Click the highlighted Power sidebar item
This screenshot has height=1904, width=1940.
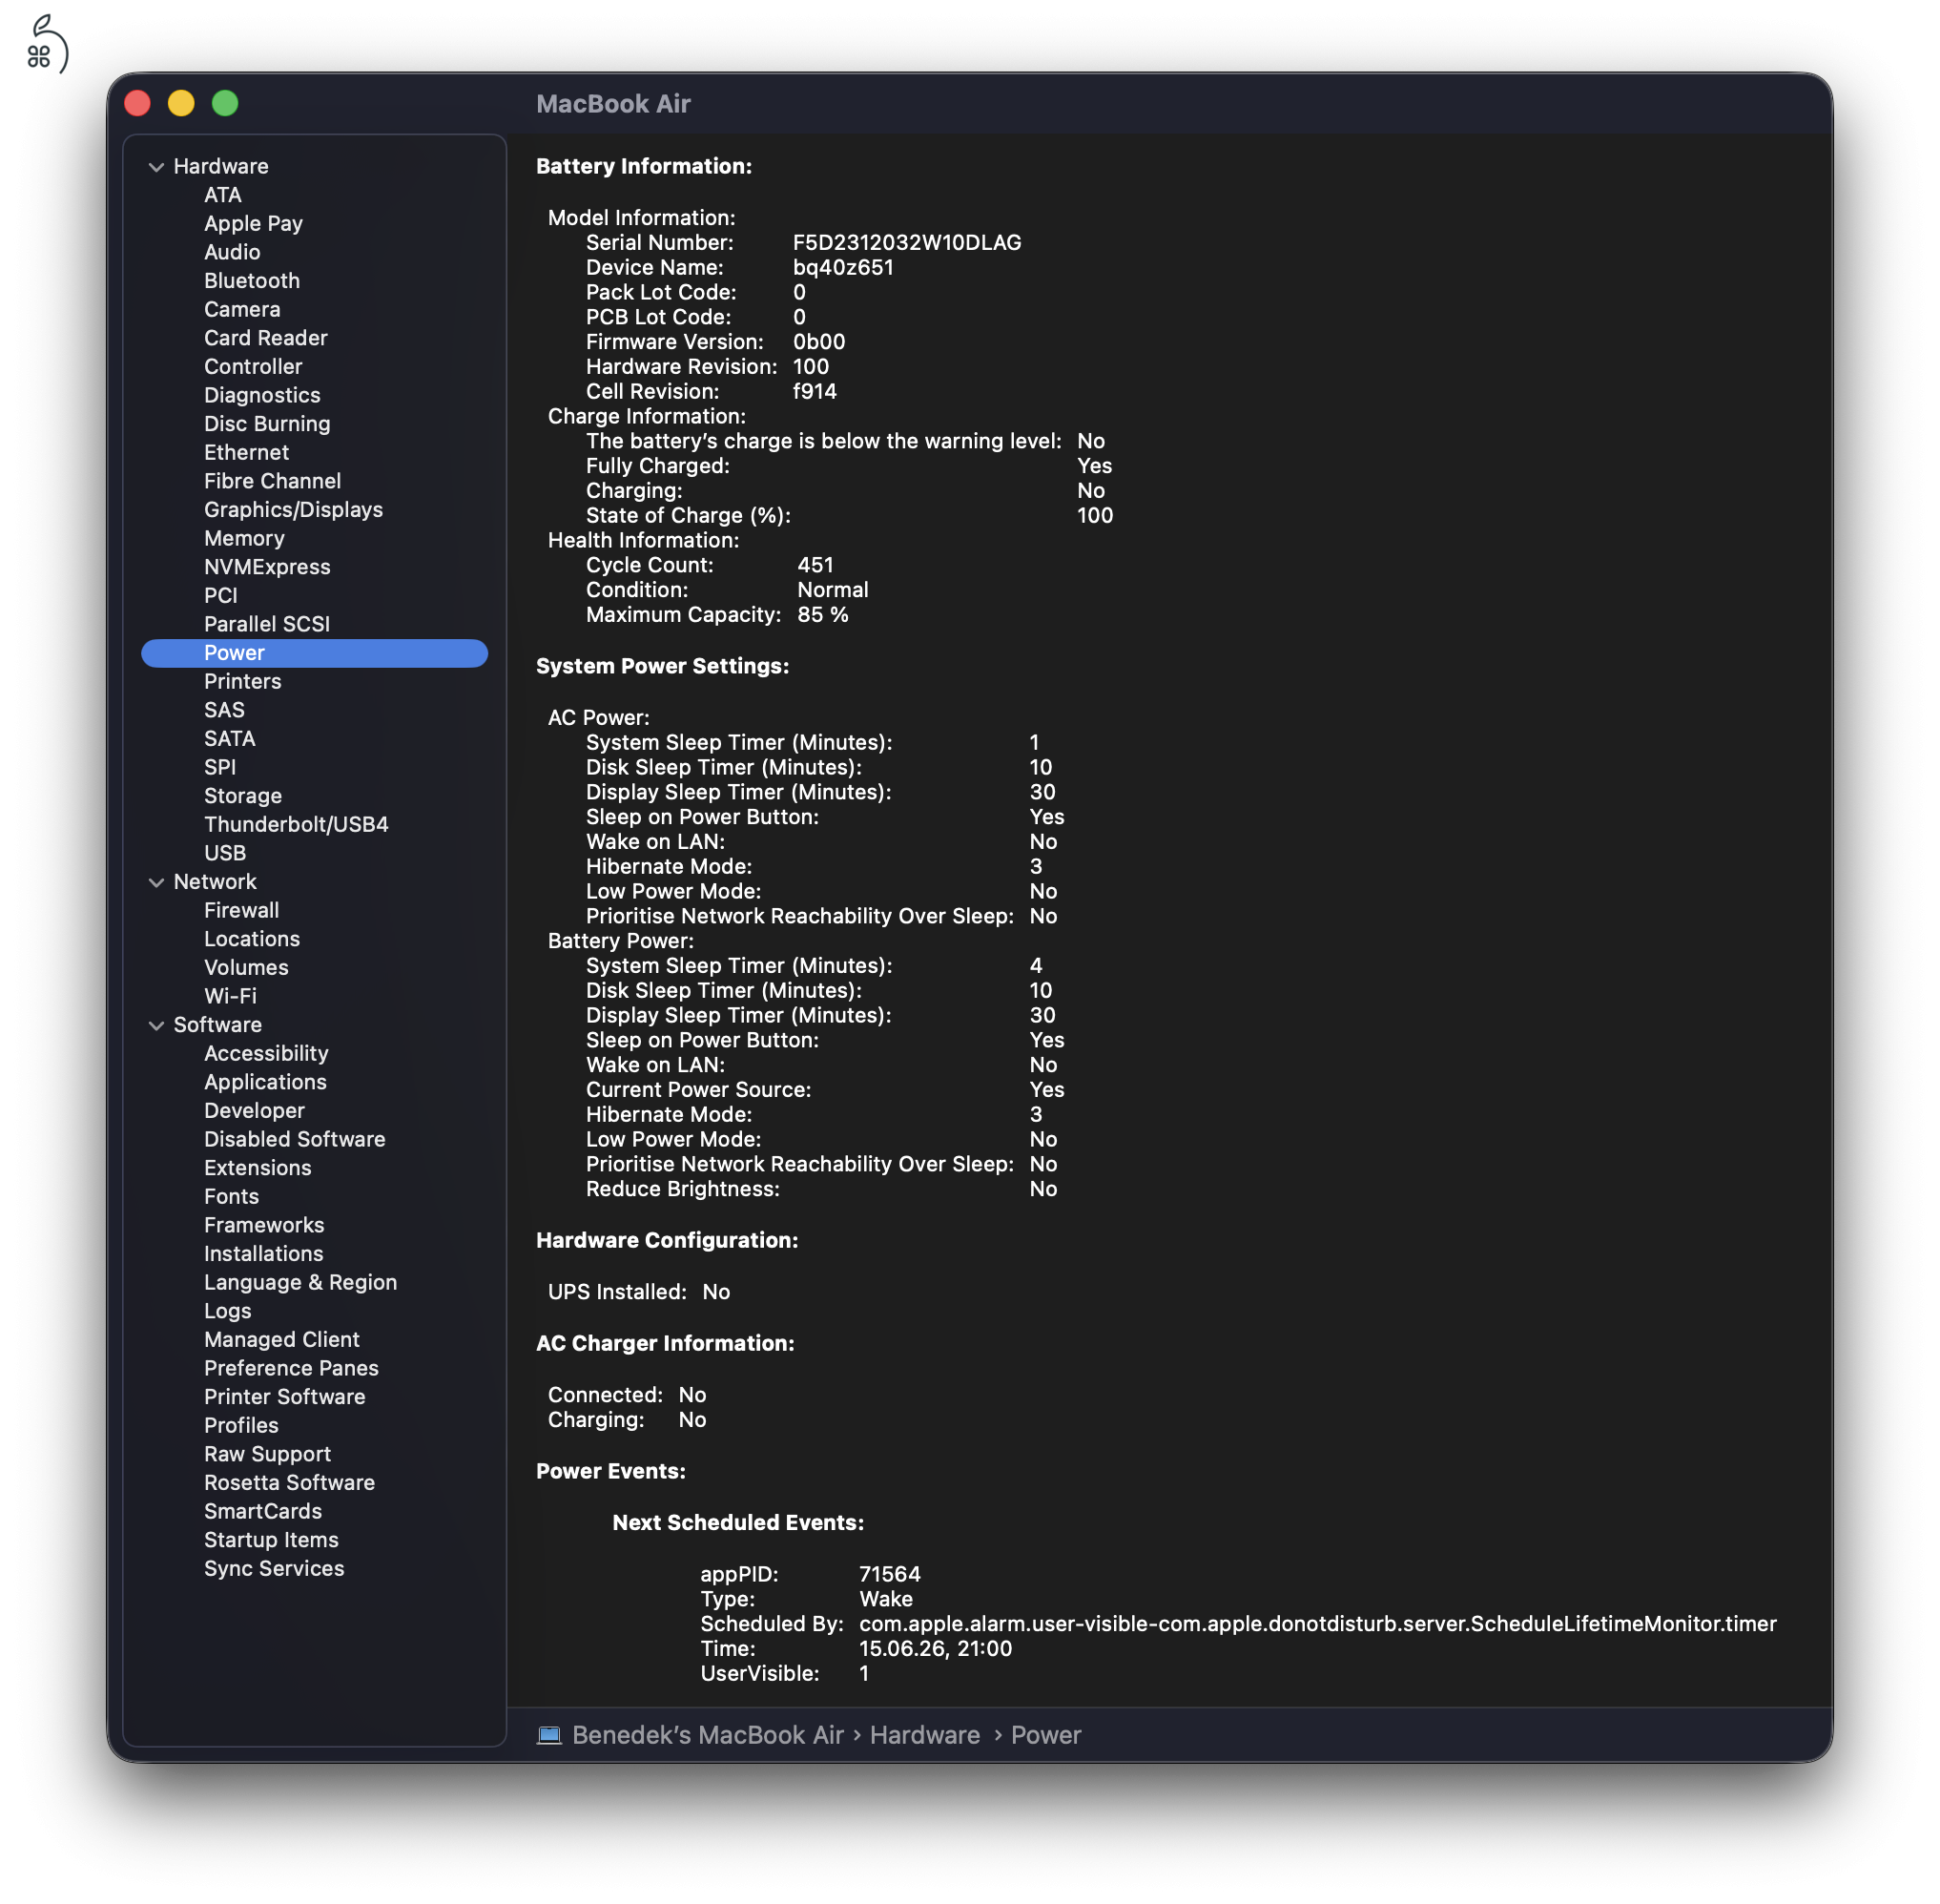point(314,653)
